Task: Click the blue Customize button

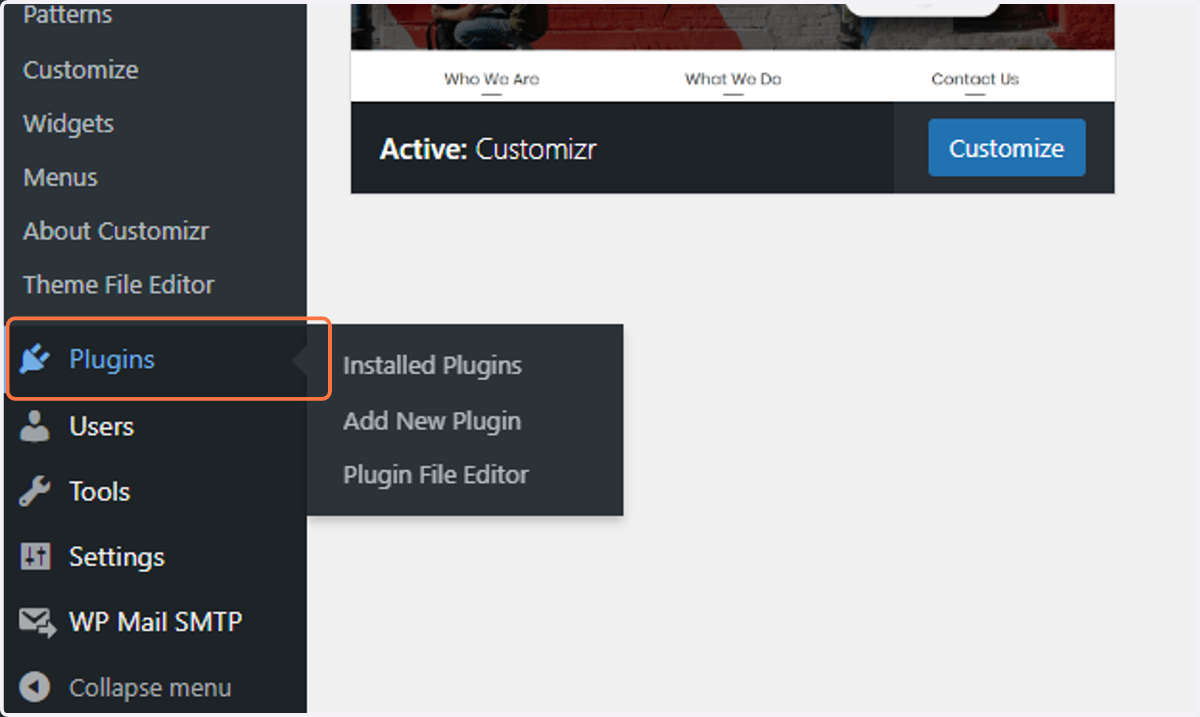Action: pos(1007,148)
